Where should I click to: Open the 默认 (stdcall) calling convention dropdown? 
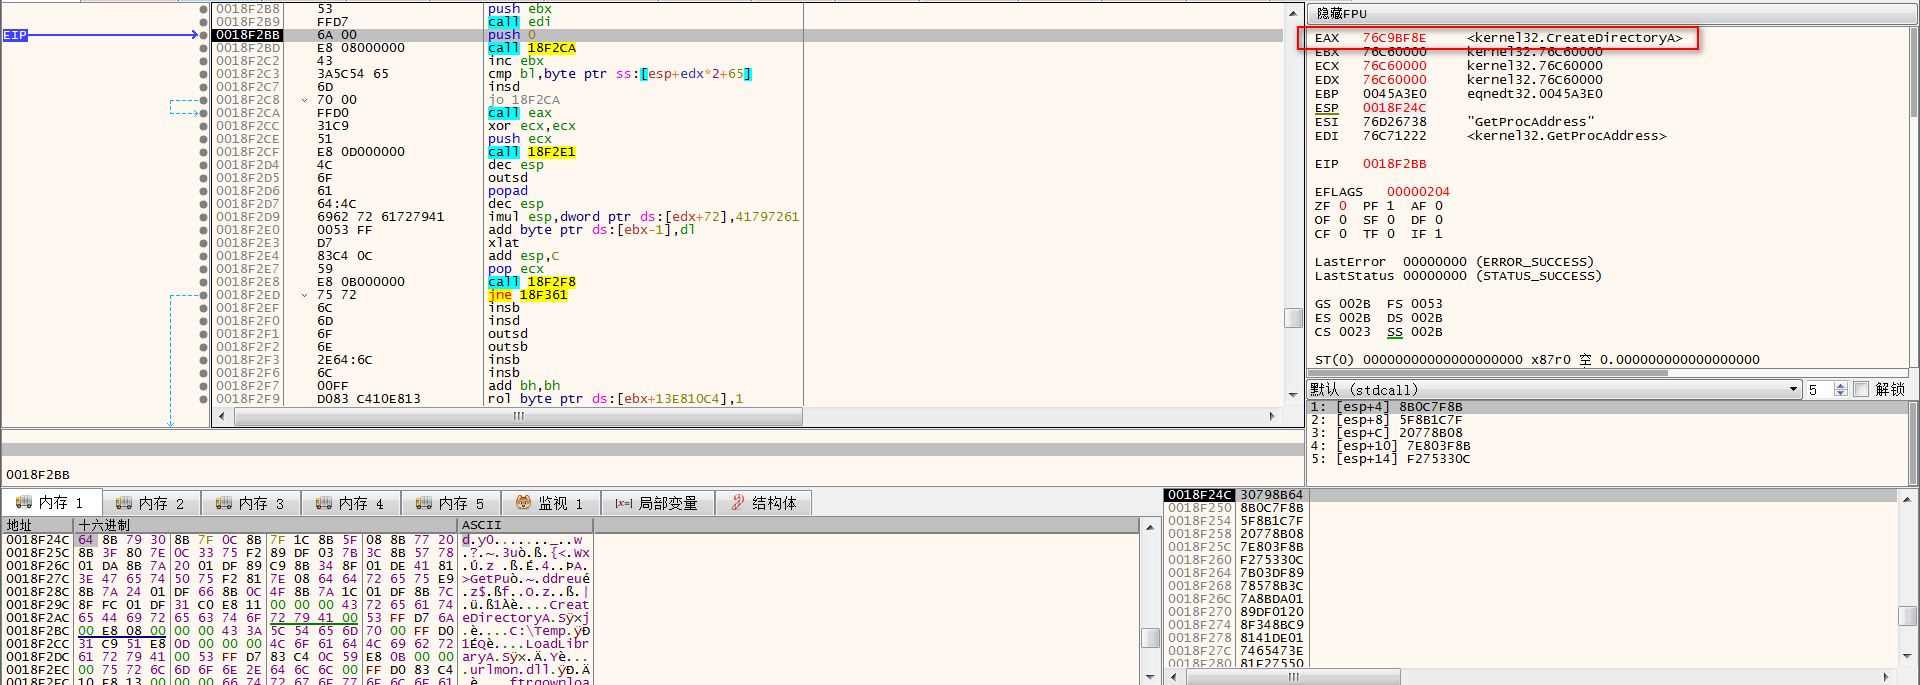coord(1553,389)
